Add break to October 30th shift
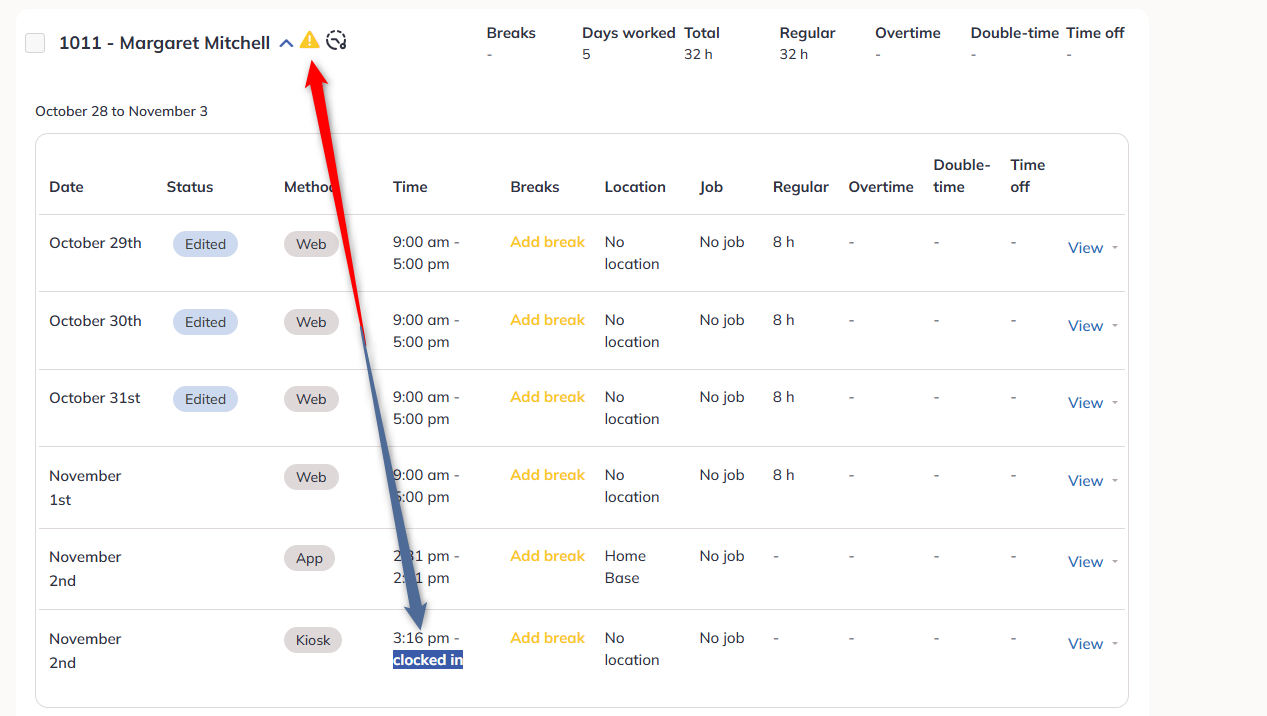Image resolution: width=1267 pixels, height=716 pixels. [547, 320]
